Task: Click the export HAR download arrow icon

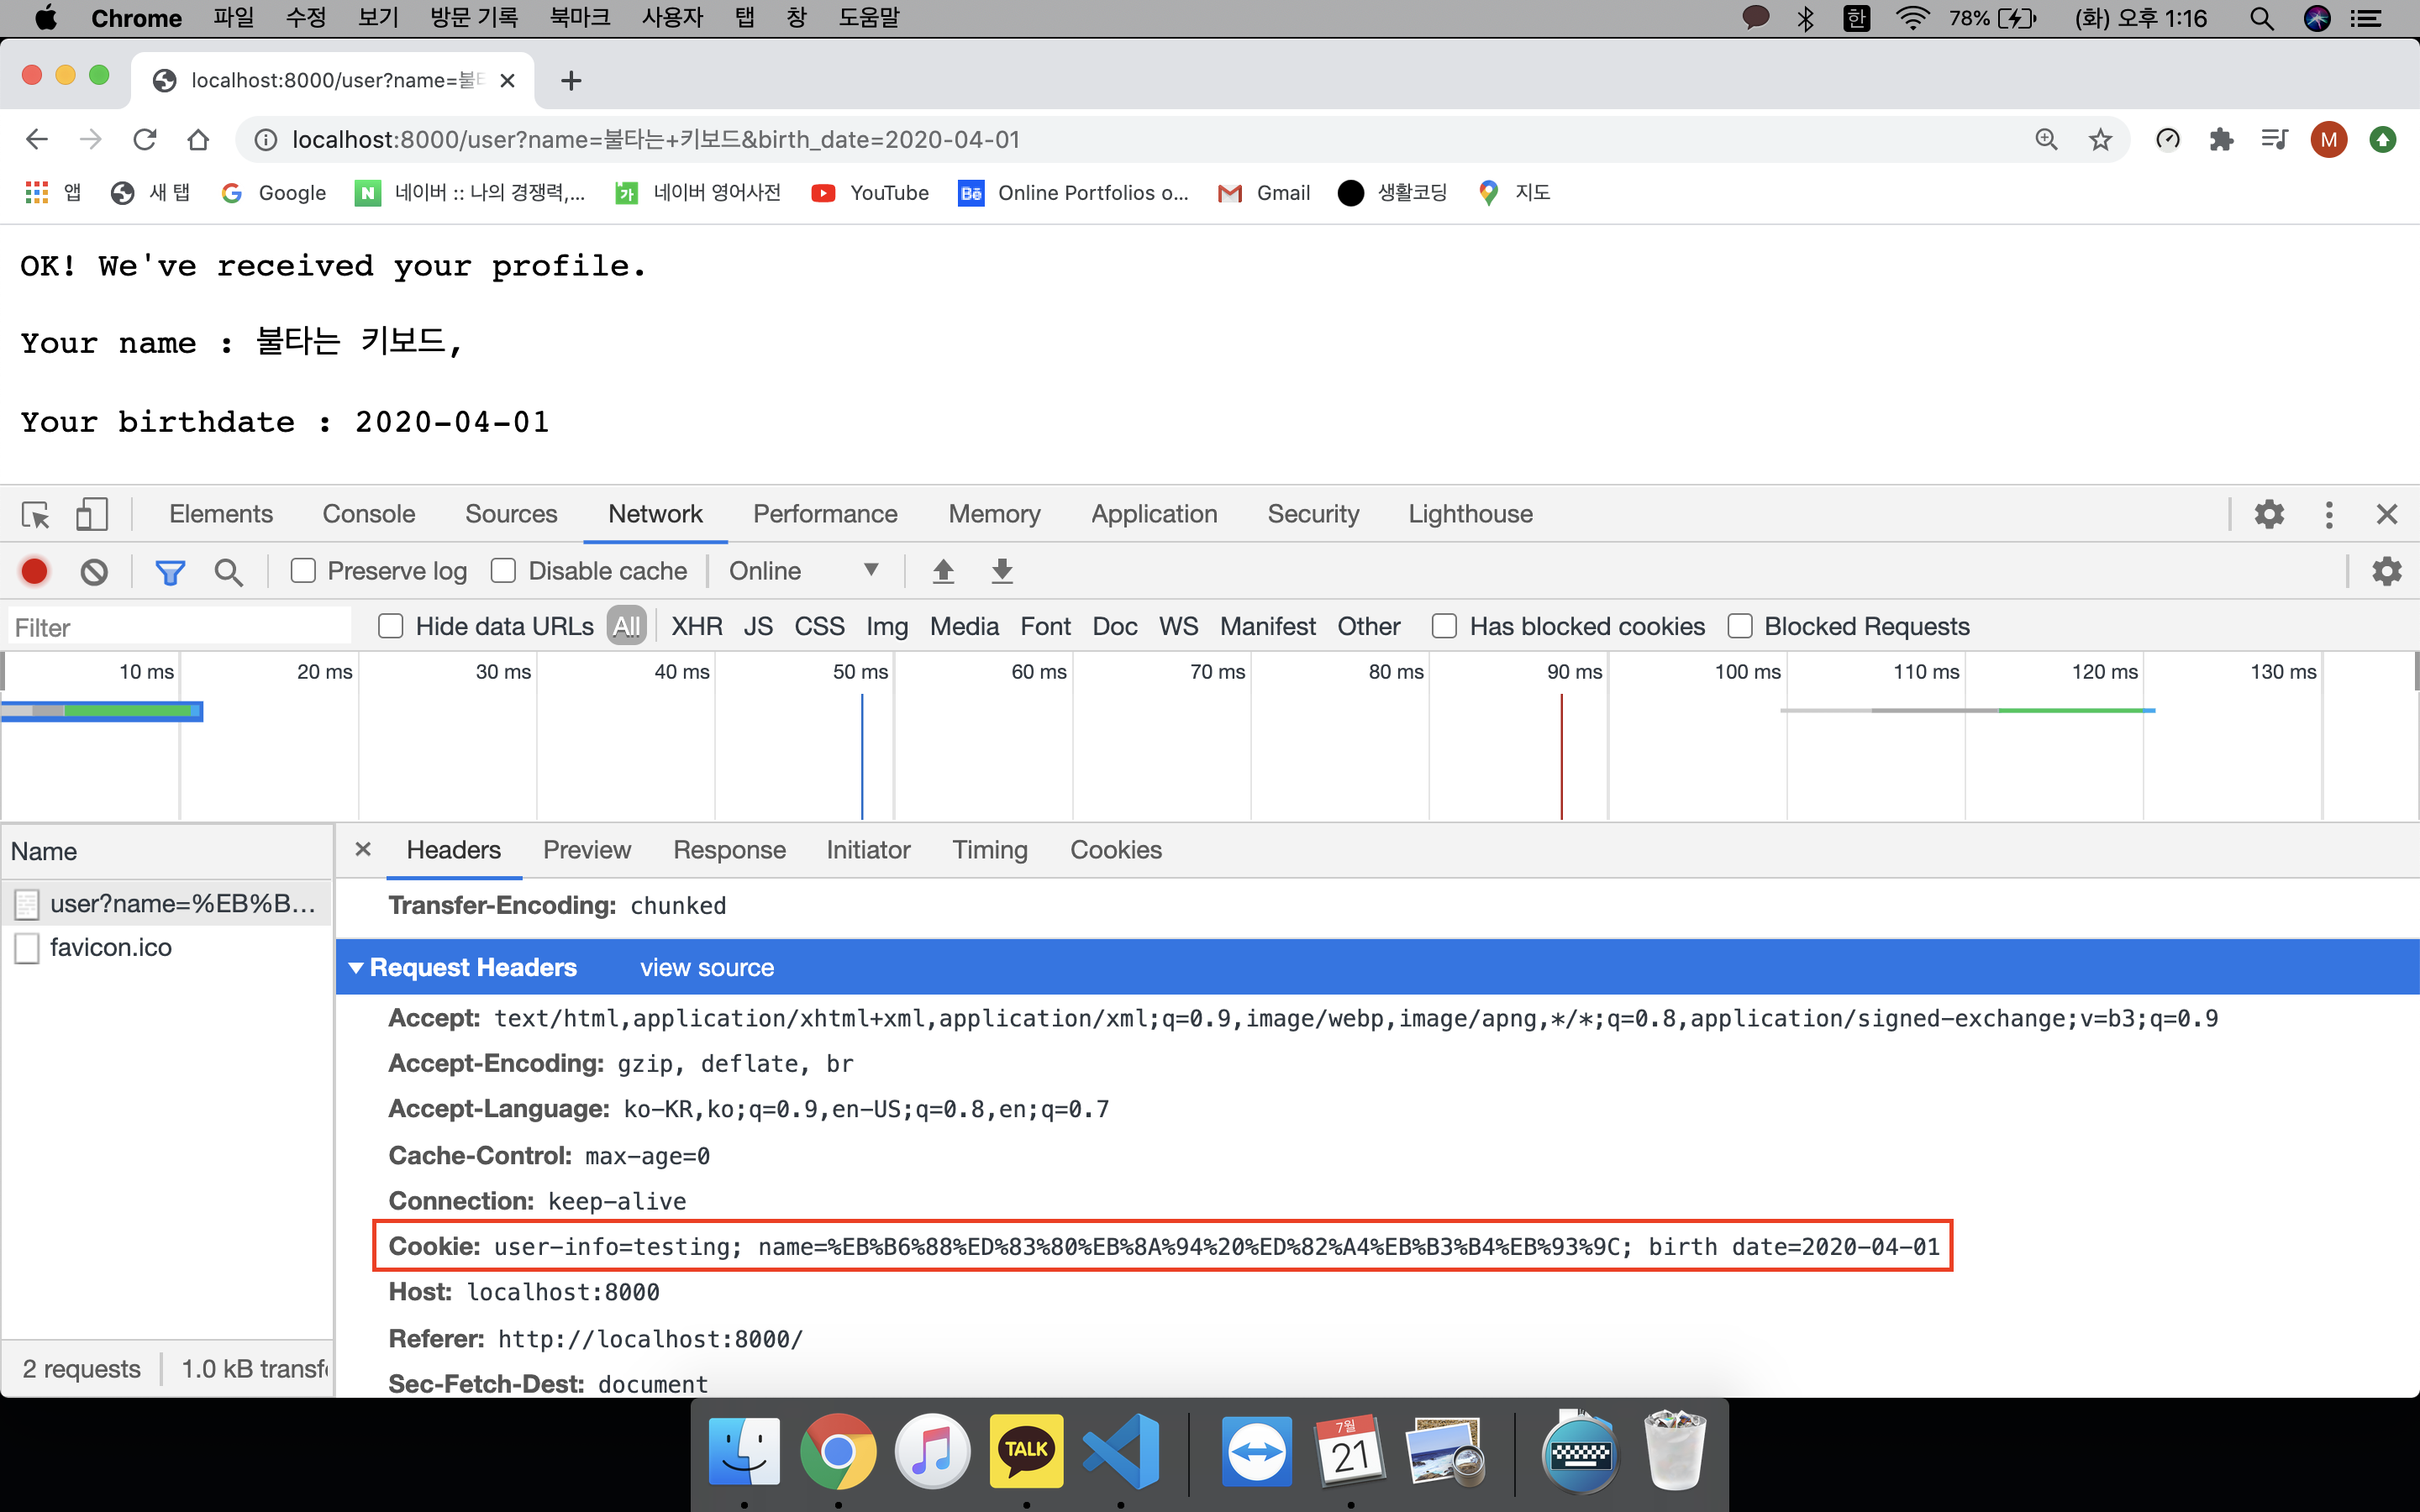Action: (1002, 571)
